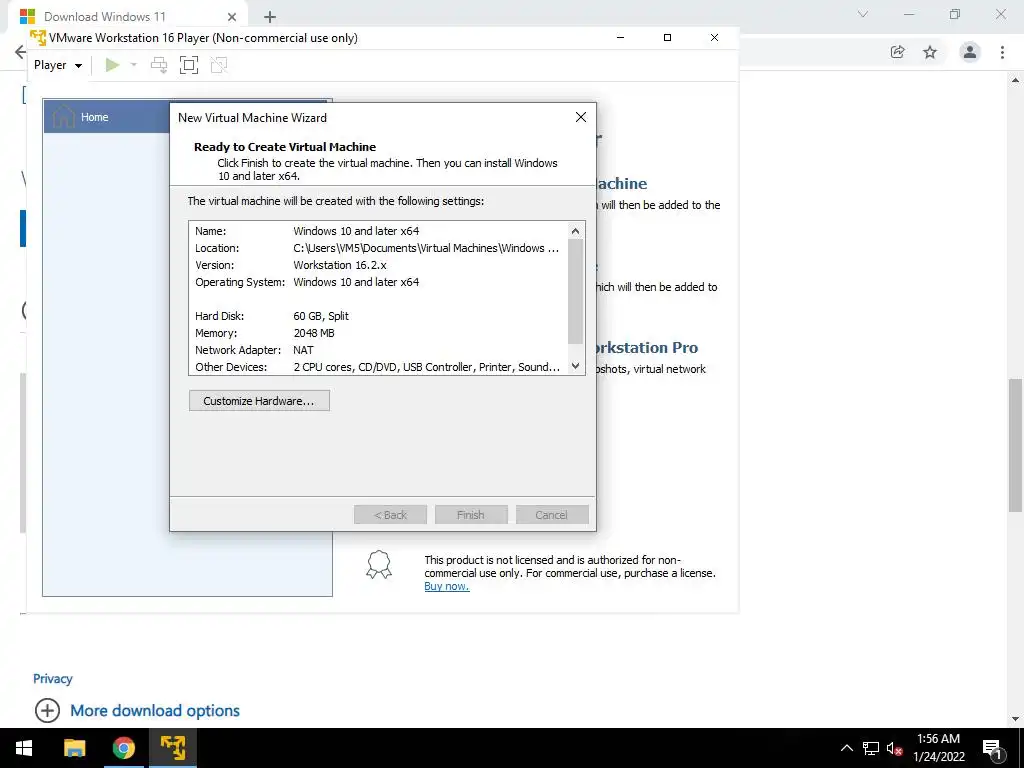Screen dimensions: 1024x768
Task: Show hidden system tray icons
Action: (x=846, y=748)
